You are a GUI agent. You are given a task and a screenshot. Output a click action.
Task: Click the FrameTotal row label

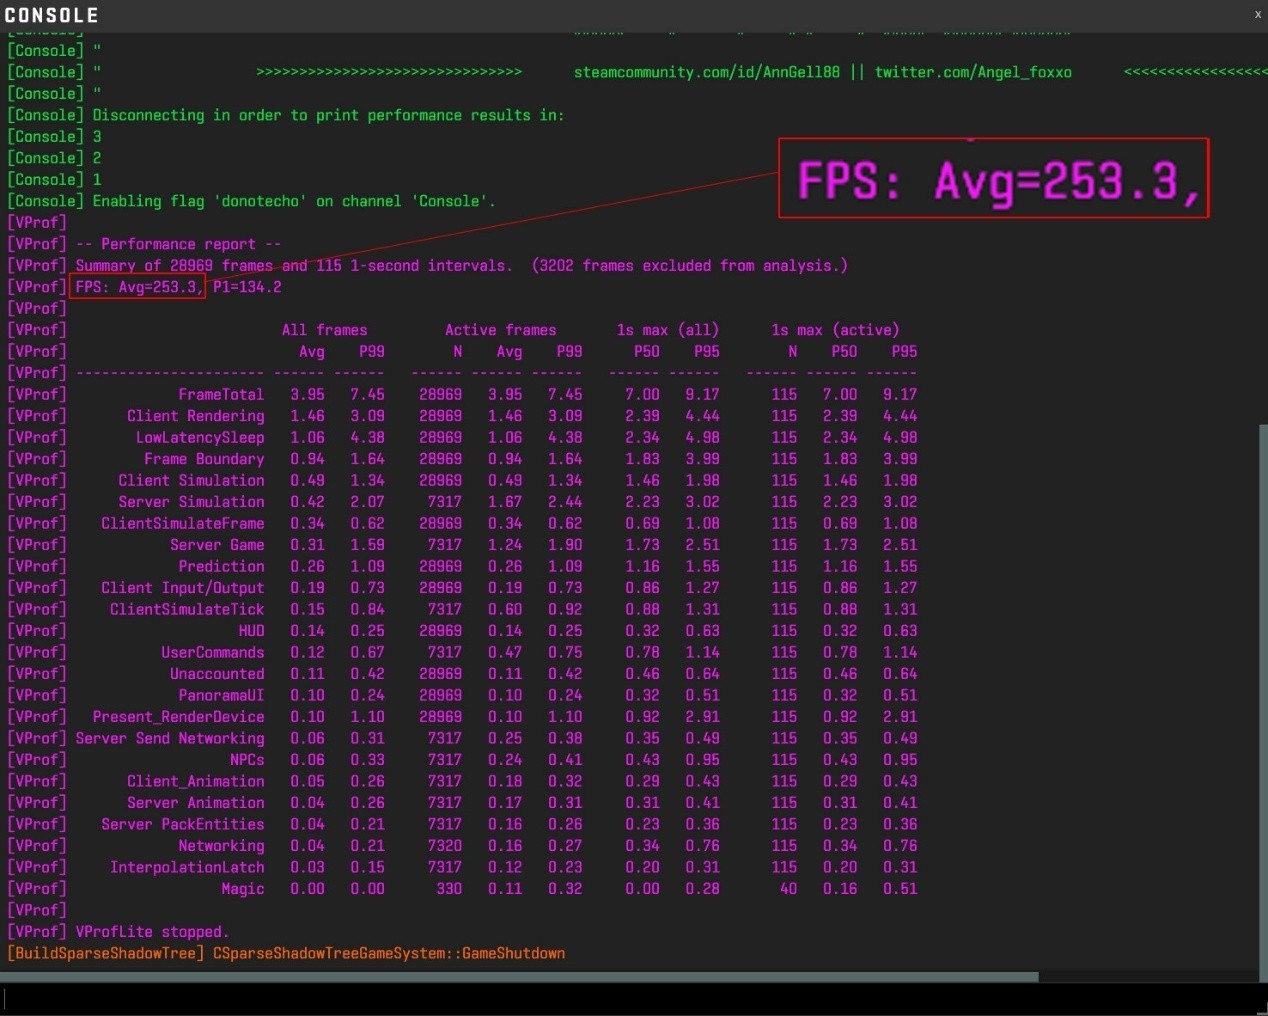coord(221,395)
